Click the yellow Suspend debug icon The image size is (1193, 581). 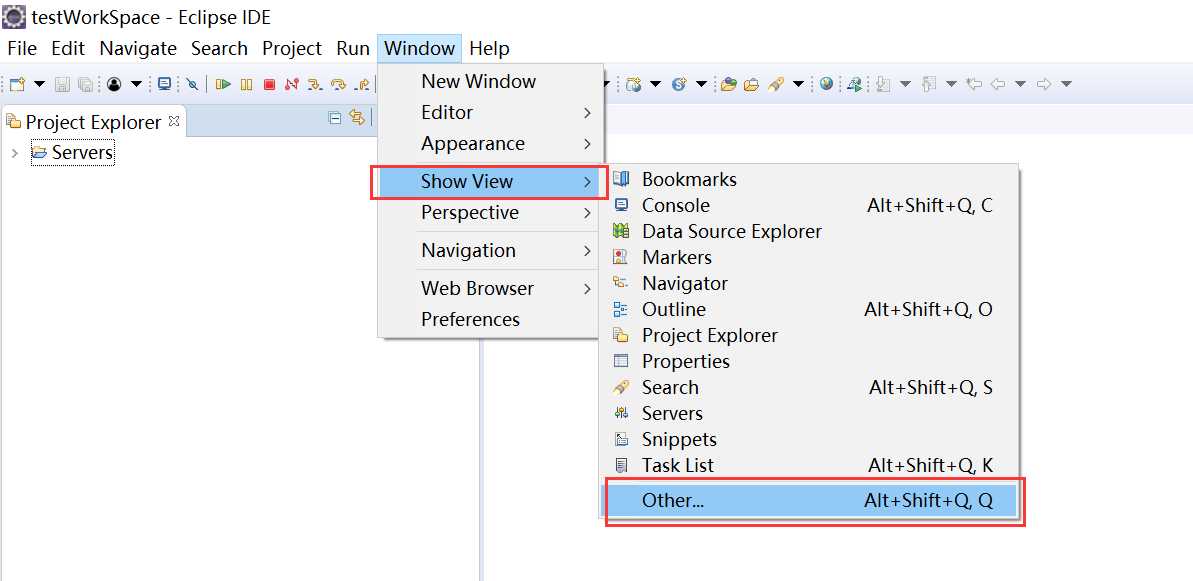coord(247,84)
